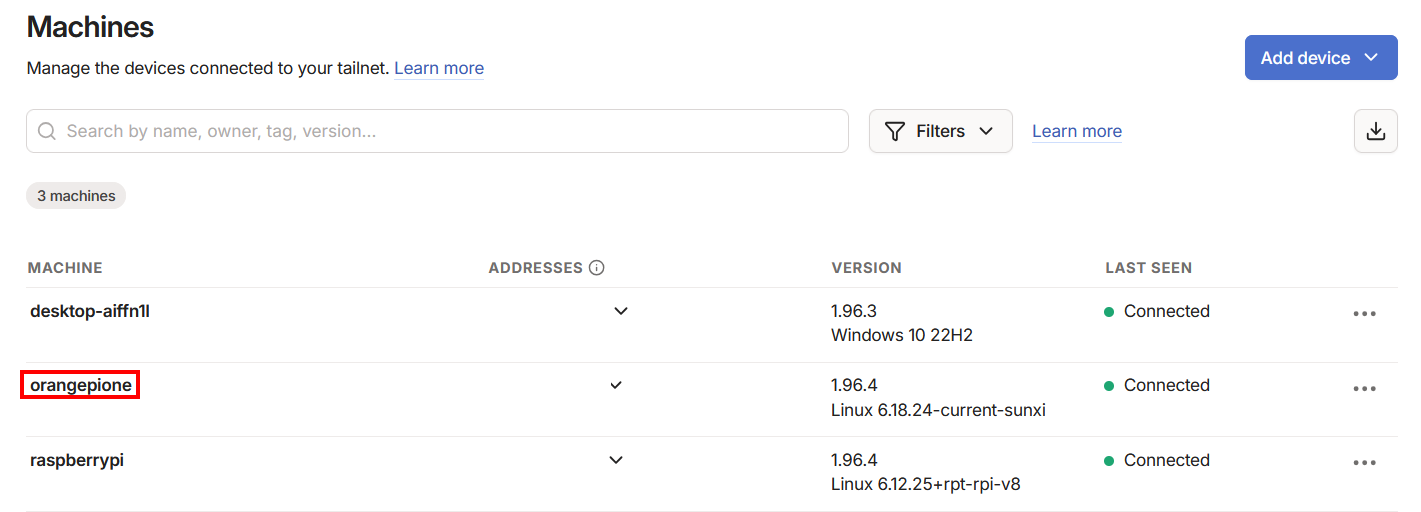The height and width of the screenshot is (512, 1421).
Task: Open the Learn more link beside Filters
Action: [x=1077, y=131]
